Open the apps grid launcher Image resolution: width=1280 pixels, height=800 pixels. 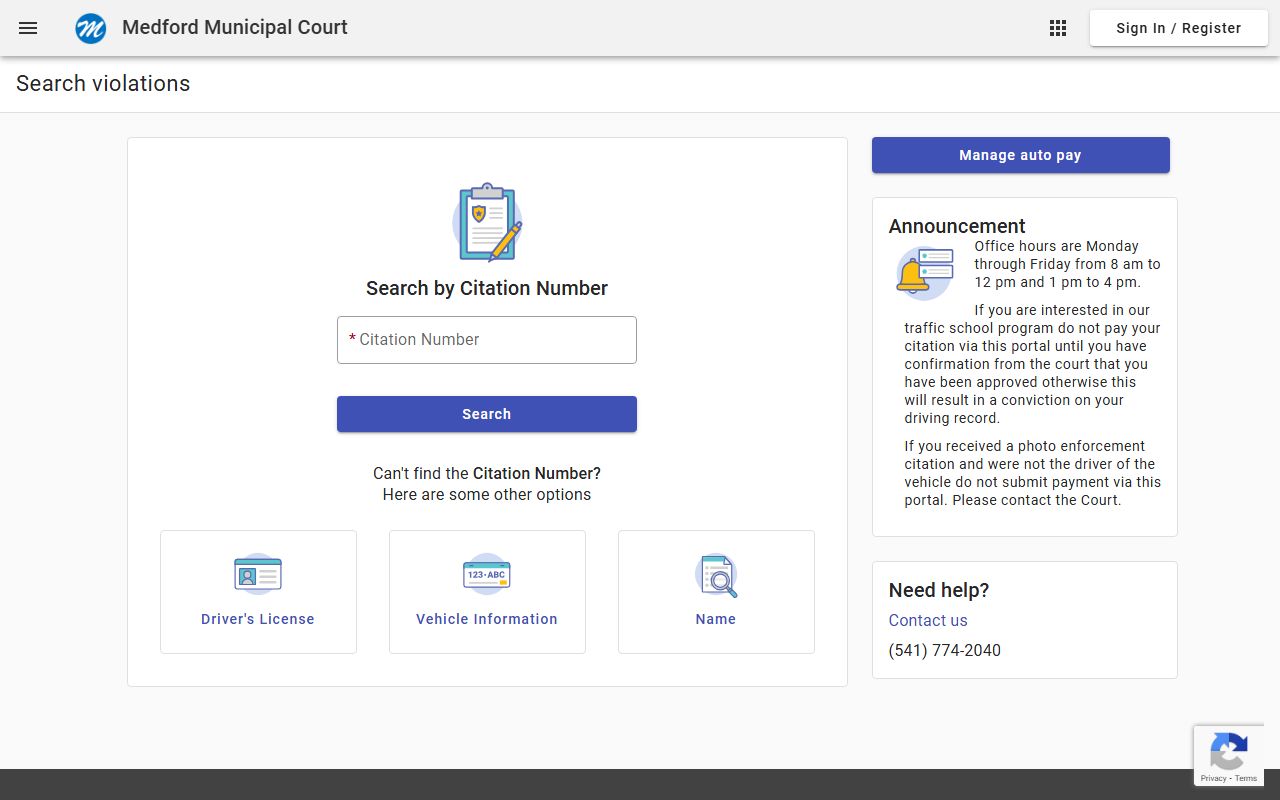click(1058, 28)
